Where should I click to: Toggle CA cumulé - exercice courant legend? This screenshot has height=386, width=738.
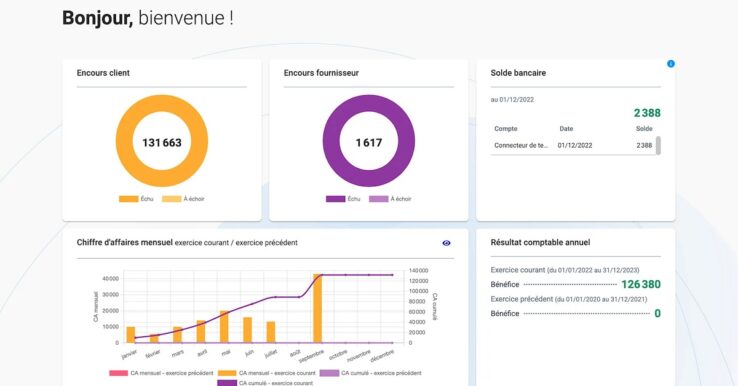click(x=265, y=383)
